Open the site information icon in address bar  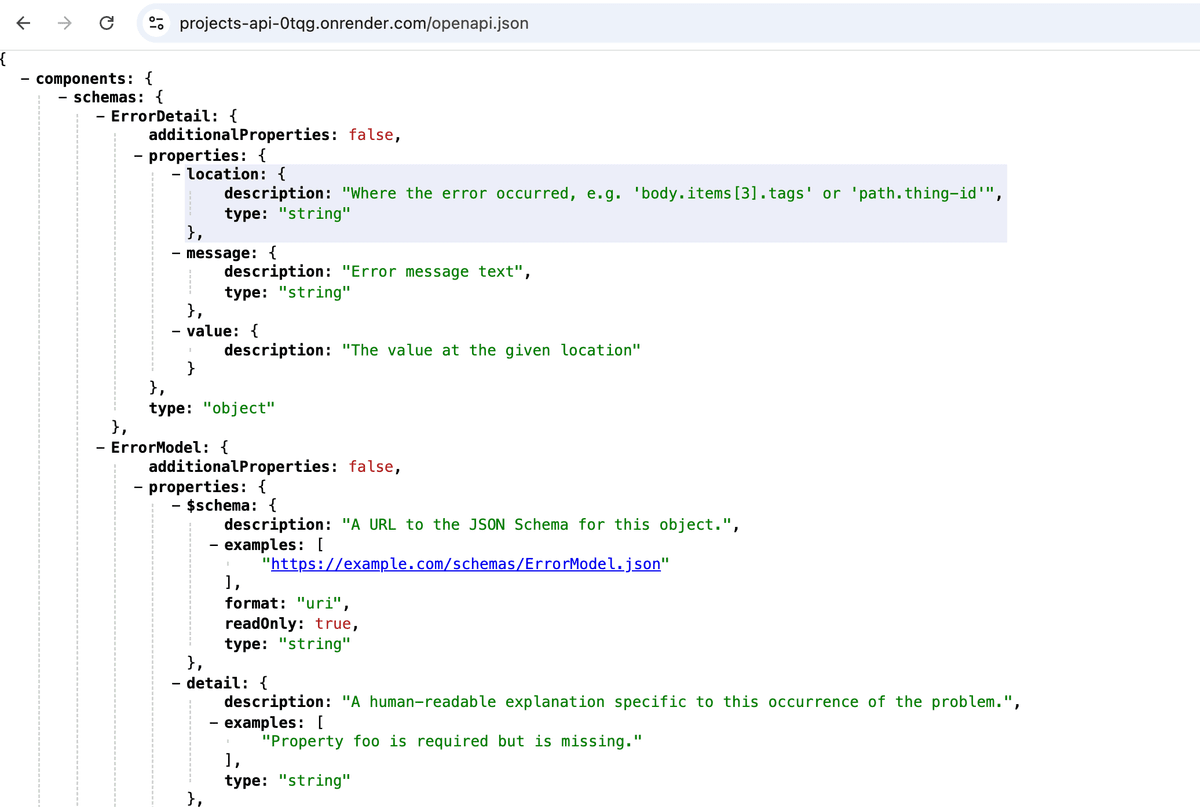click(x=155, y=23)
